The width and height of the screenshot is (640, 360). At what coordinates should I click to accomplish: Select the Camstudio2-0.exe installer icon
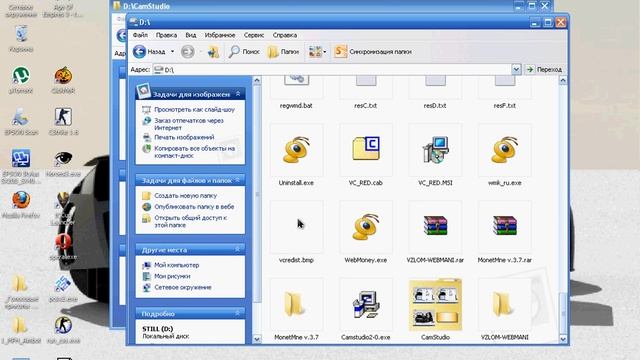coord(366,304)
